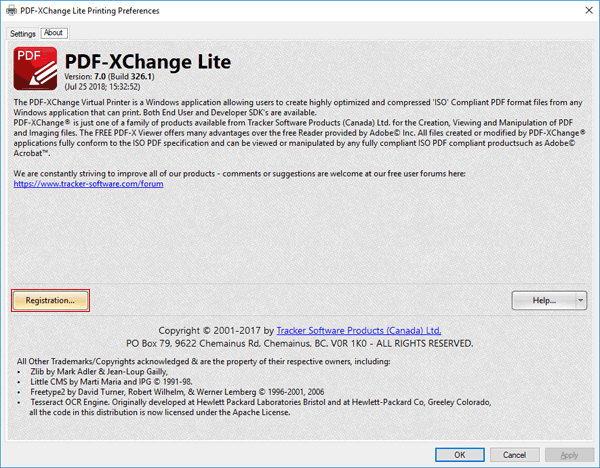Select the About tab
Image resolution: width=600 pixels, height=468 pixels.
[54, 33]
